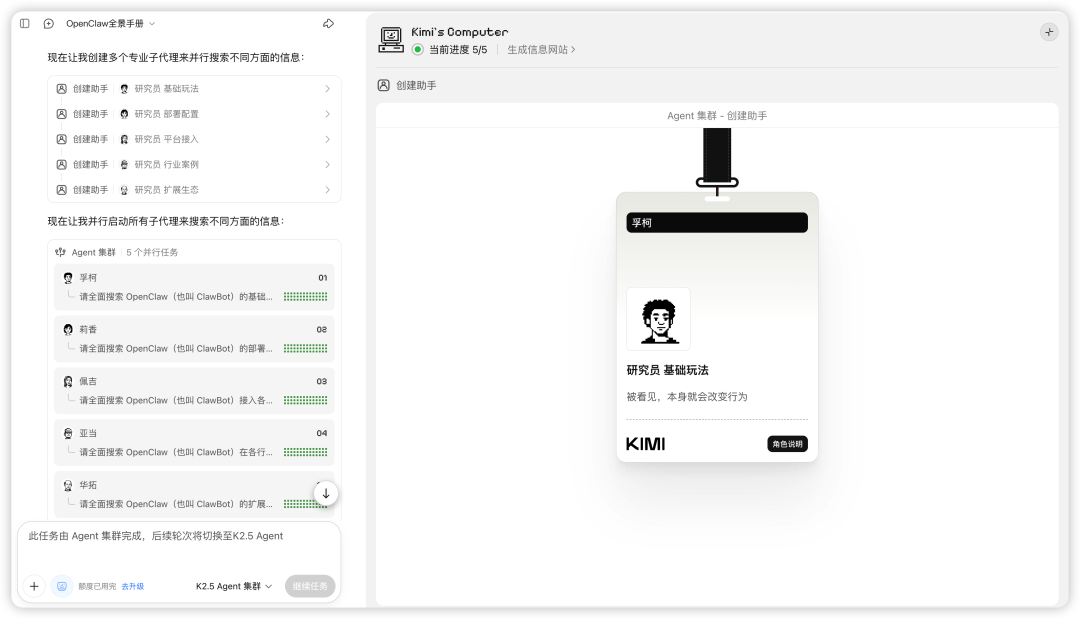Screen dimensions: 1080x619
Task: Click the 创建助手 icon beside 研究员 部署配置
Action: pos(61,114)
